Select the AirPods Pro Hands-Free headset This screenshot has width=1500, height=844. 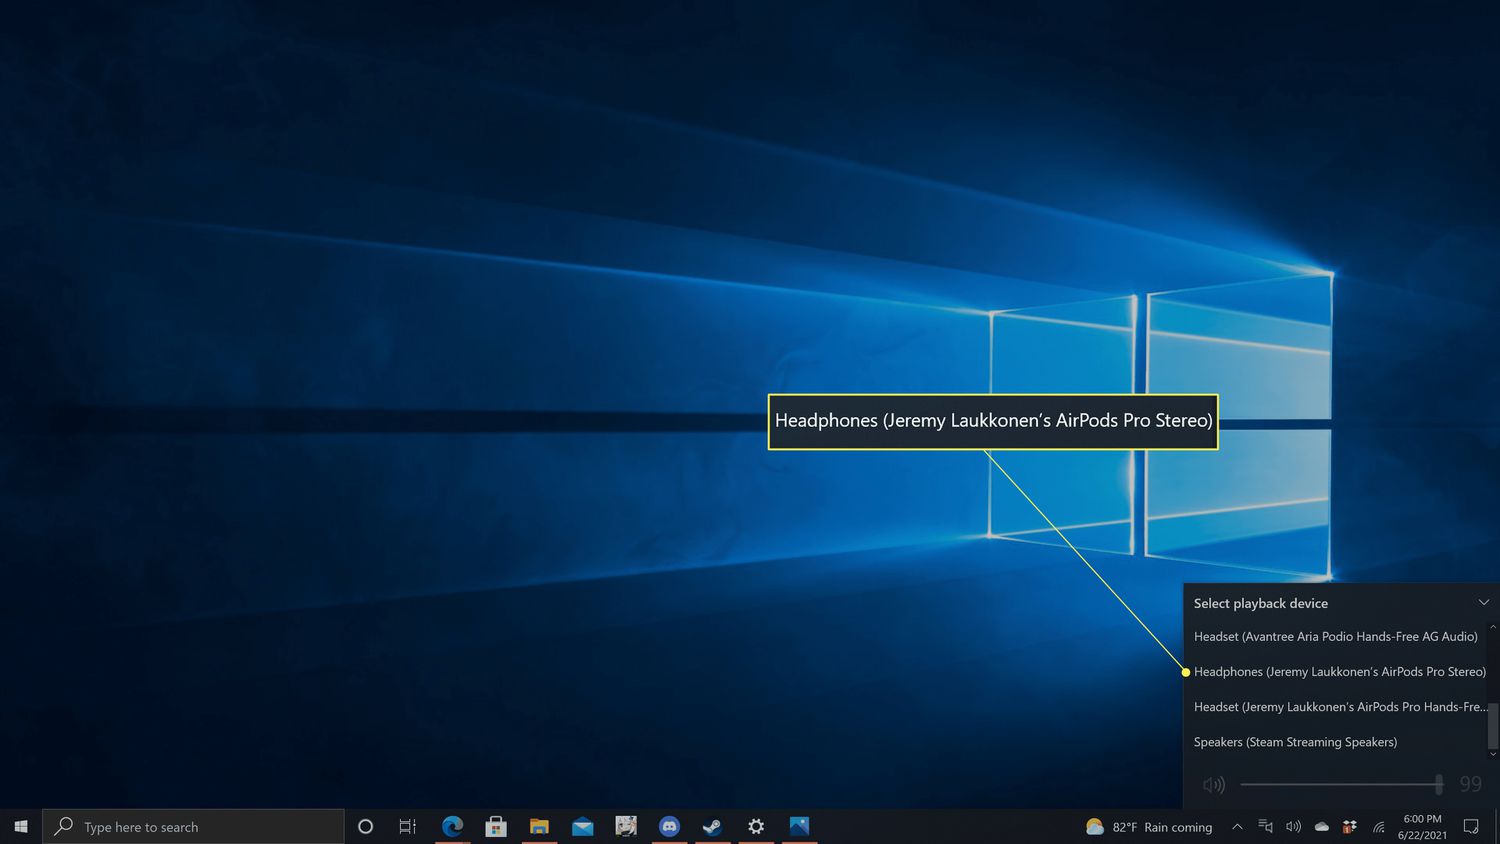click(1338, 707)
